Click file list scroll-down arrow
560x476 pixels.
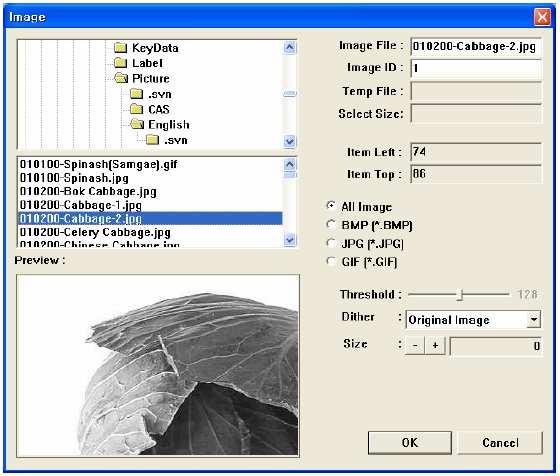(x=290, y=239)
